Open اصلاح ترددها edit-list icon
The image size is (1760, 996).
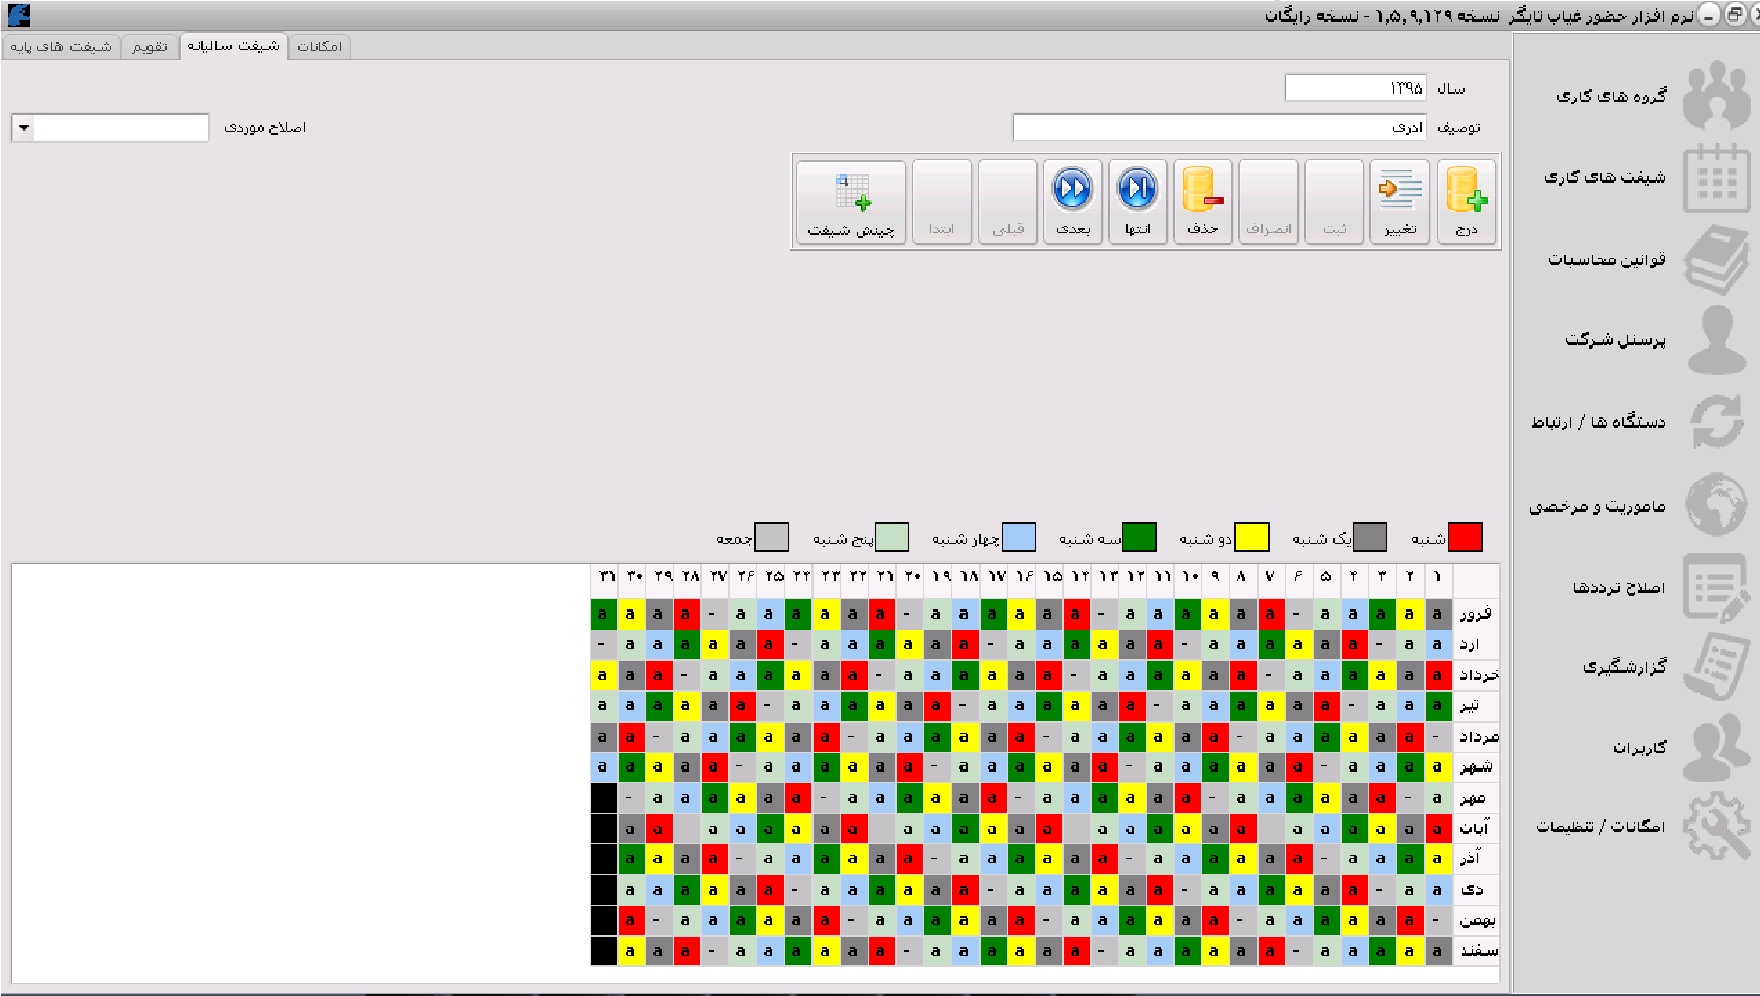1716,588
